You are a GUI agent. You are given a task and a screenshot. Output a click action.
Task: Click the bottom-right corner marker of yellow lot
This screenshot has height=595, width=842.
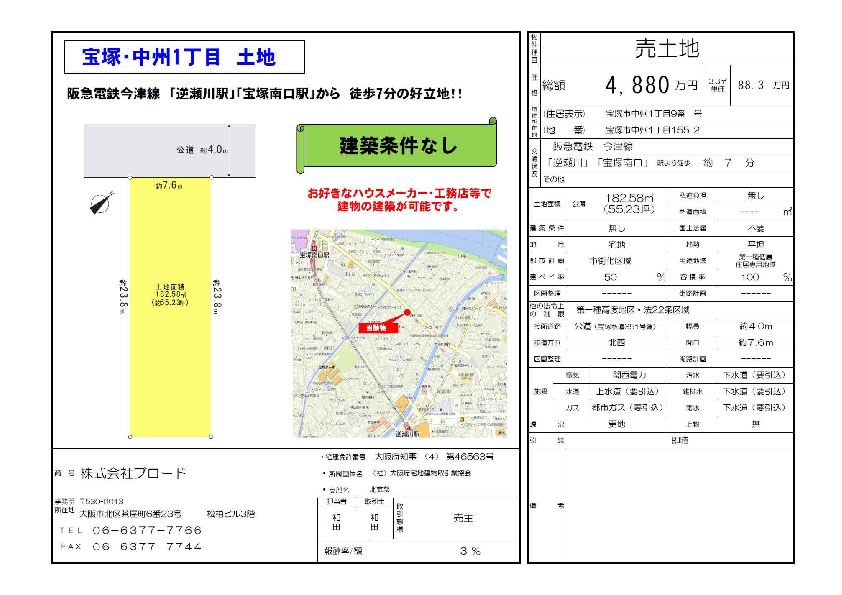[x=210, y=437]
